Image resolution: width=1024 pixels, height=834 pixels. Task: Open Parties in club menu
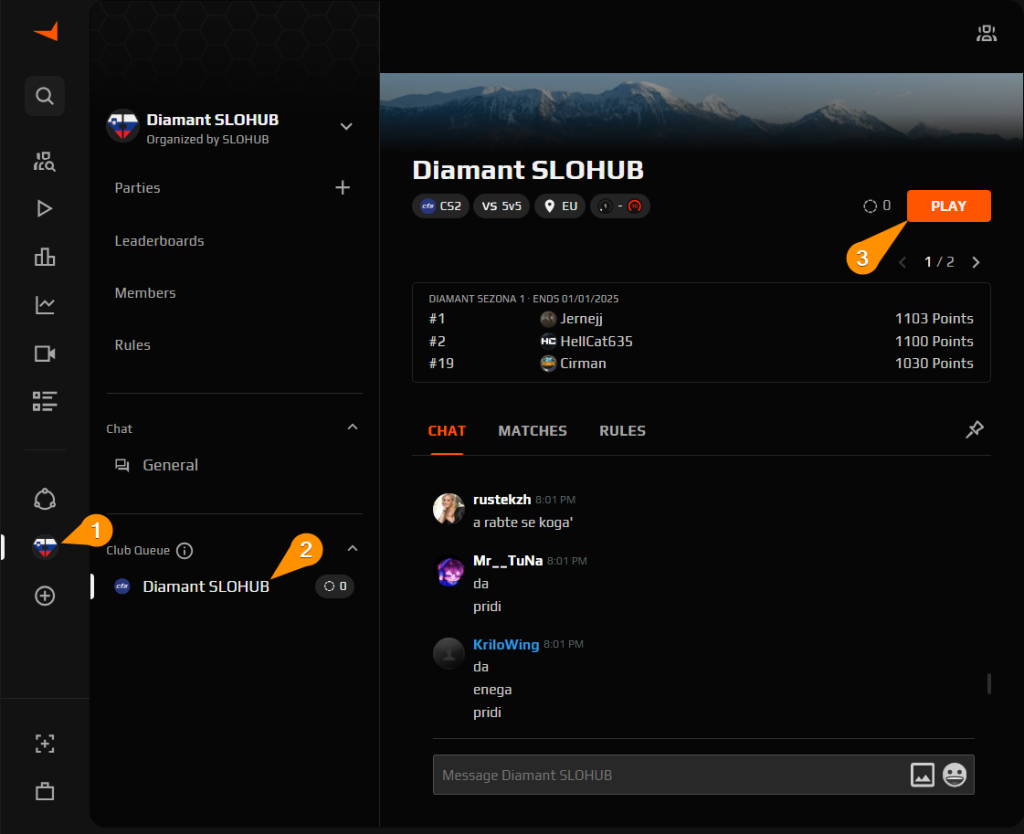tap(137, 188)
